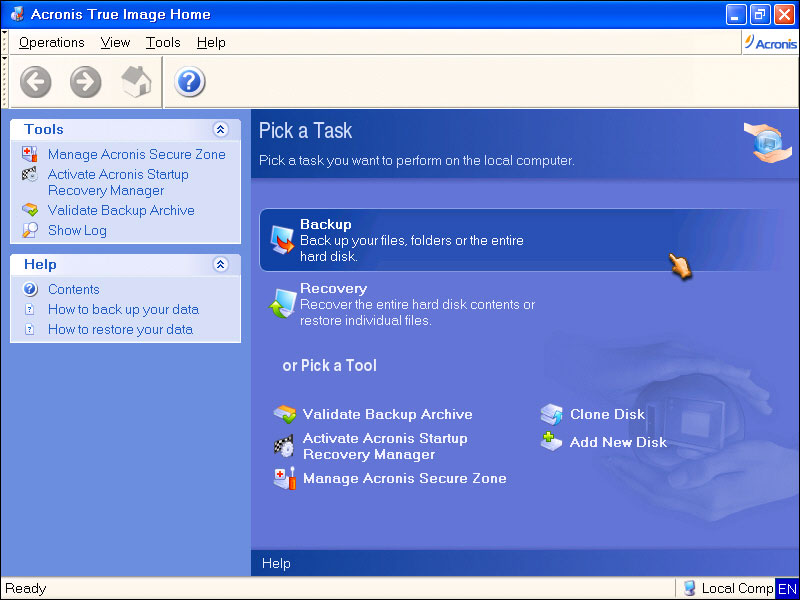Launch Activate Acronis Startup Recovery Manager from Pick a Tool

tap(385, 446)
